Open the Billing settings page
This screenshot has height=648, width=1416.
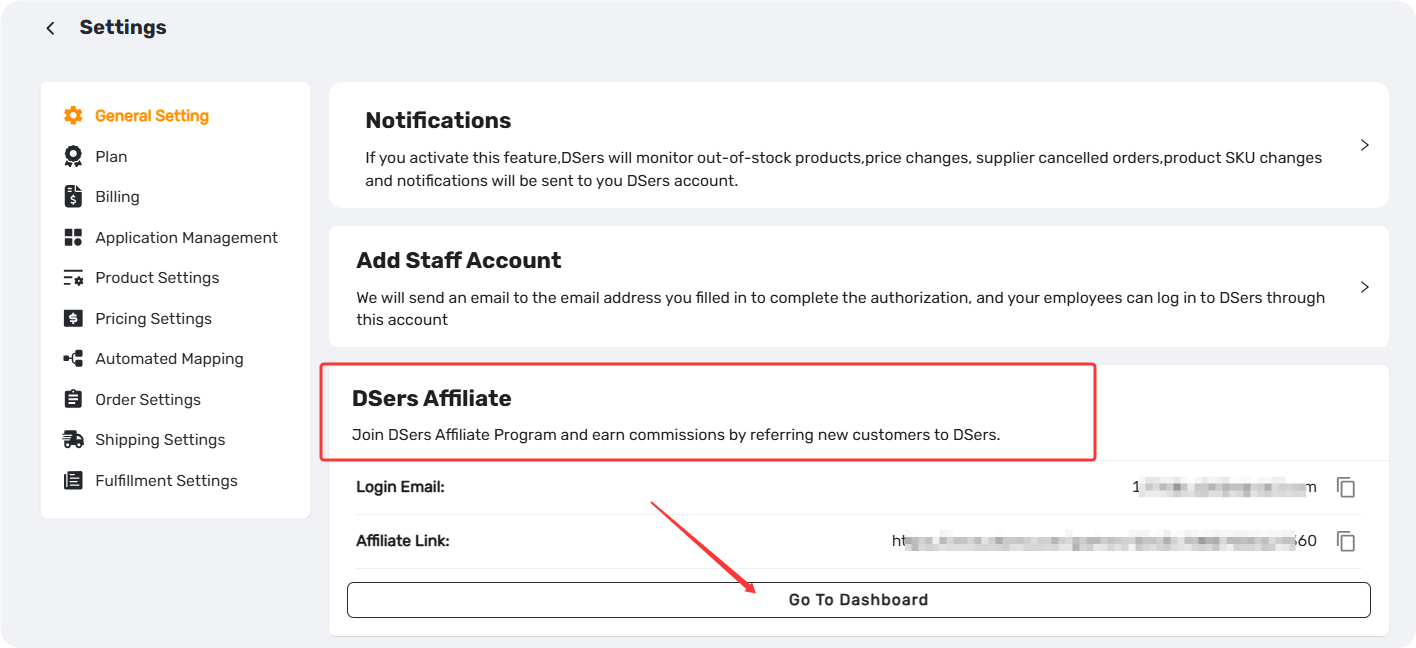click(x=117, y=197)
